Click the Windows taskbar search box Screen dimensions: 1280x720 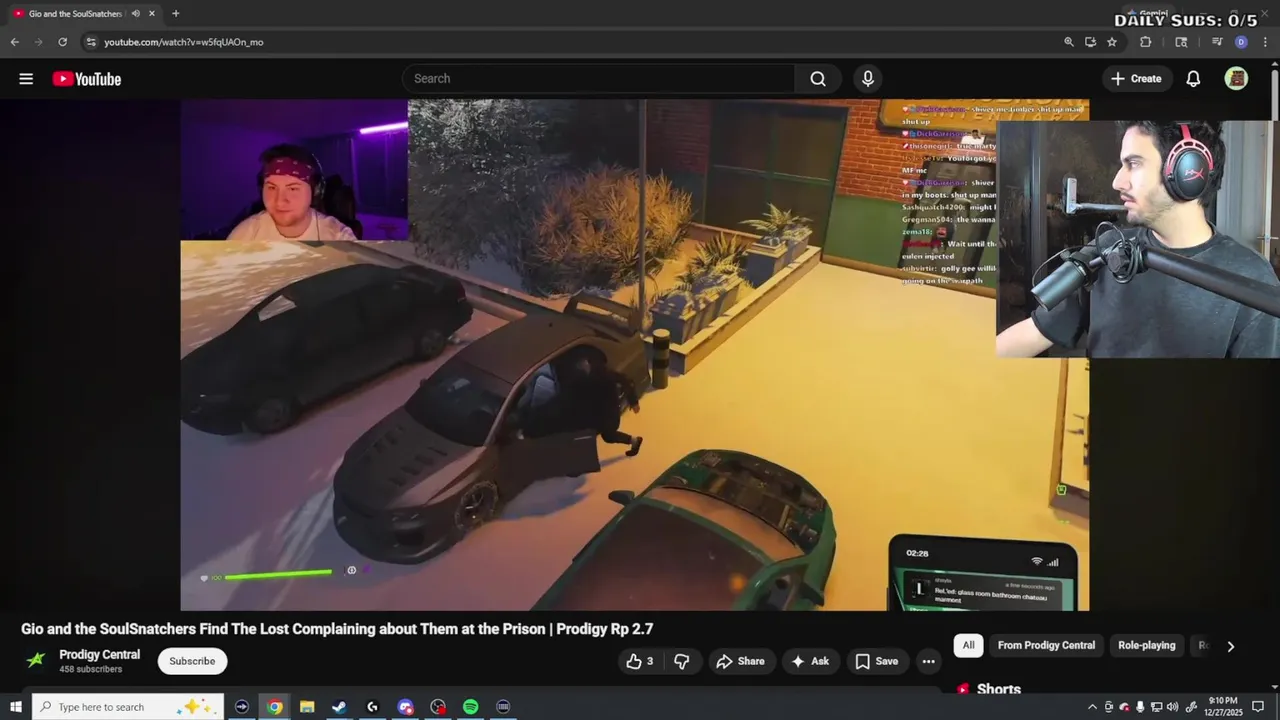pos(128,707)
